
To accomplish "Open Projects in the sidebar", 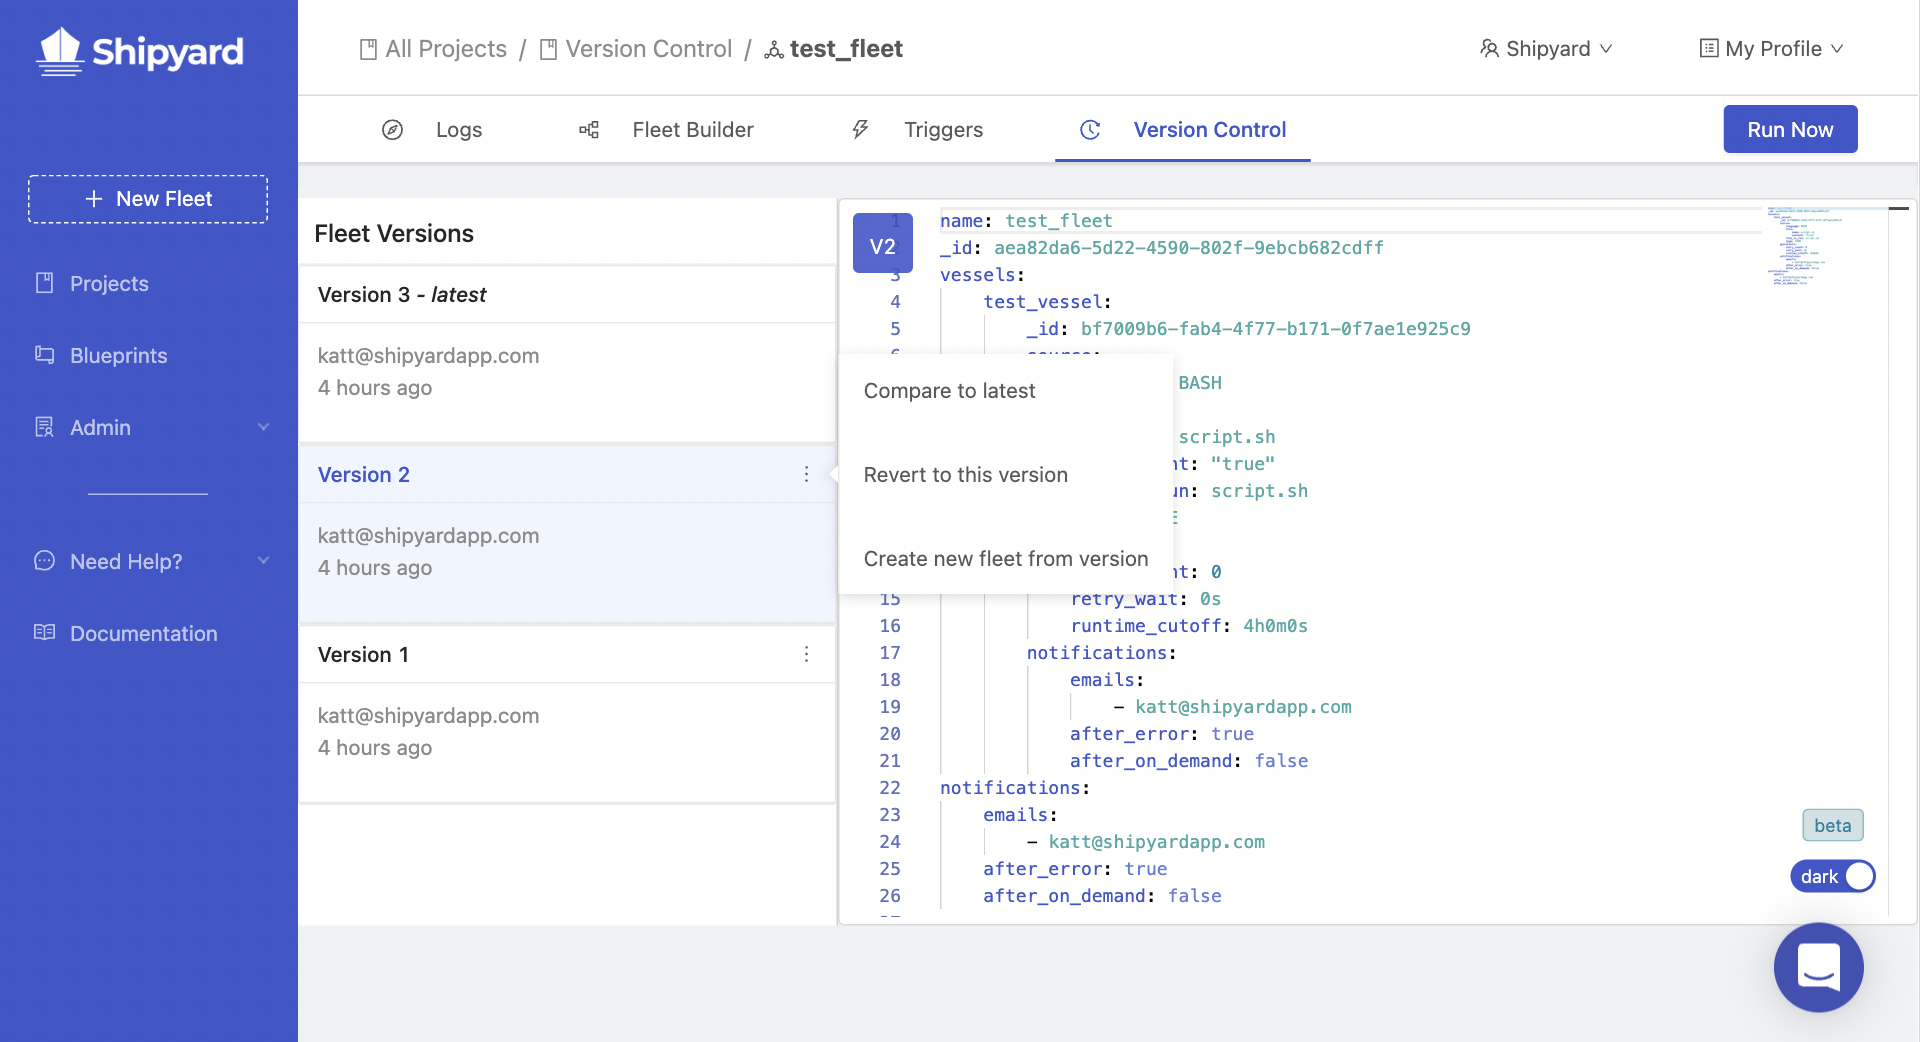I will (109, 284).
